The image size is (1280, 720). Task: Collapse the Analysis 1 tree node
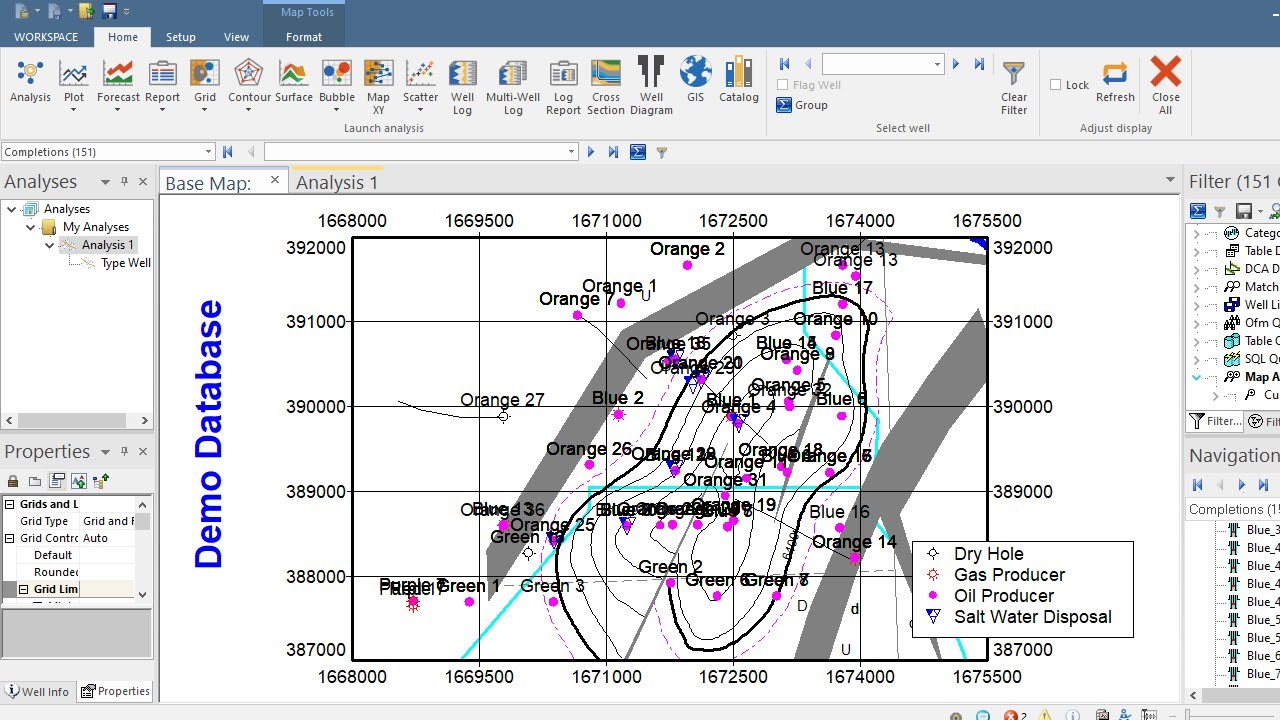(x=50, y=245)
